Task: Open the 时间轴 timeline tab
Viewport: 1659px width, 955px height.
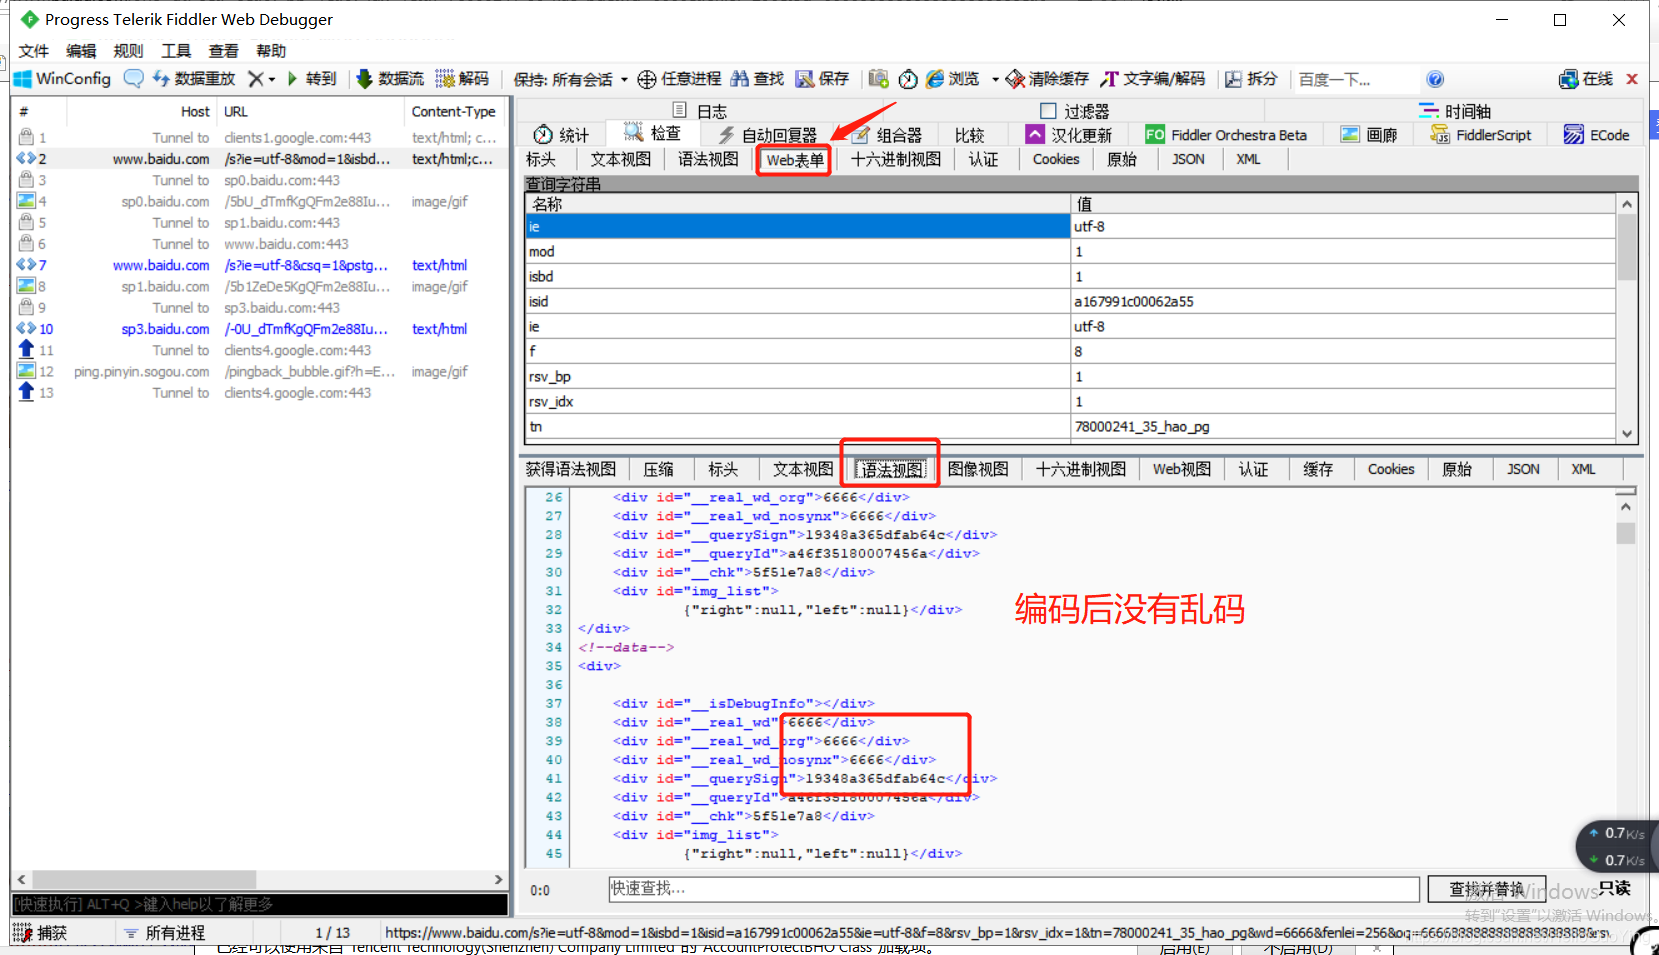Action: (1455, 111)
